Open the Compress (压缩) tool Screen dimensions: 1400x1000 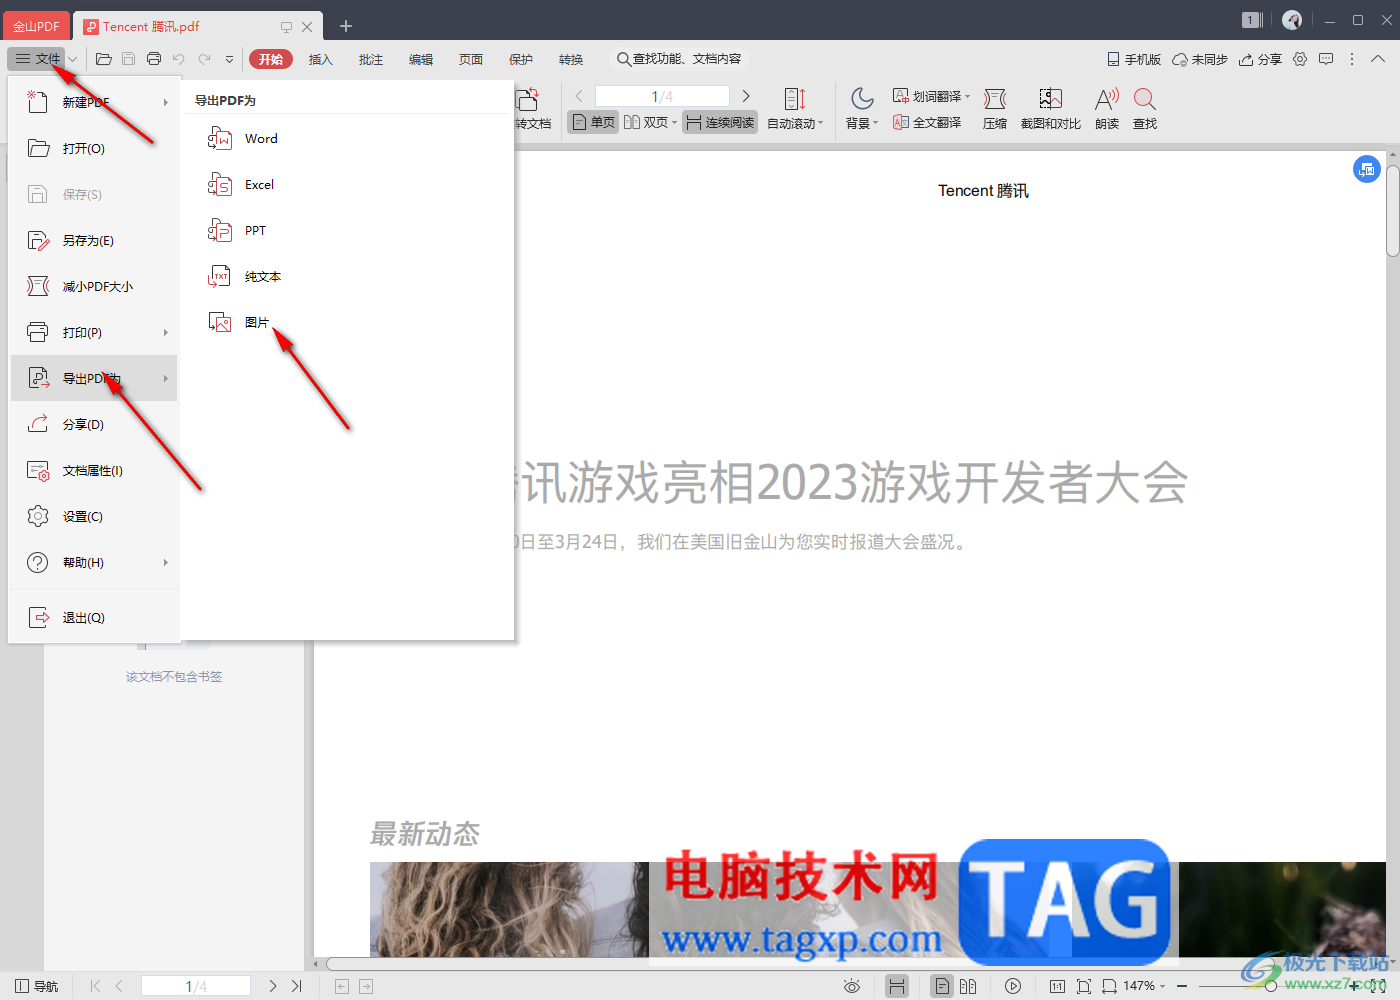[x=995, y=109]
